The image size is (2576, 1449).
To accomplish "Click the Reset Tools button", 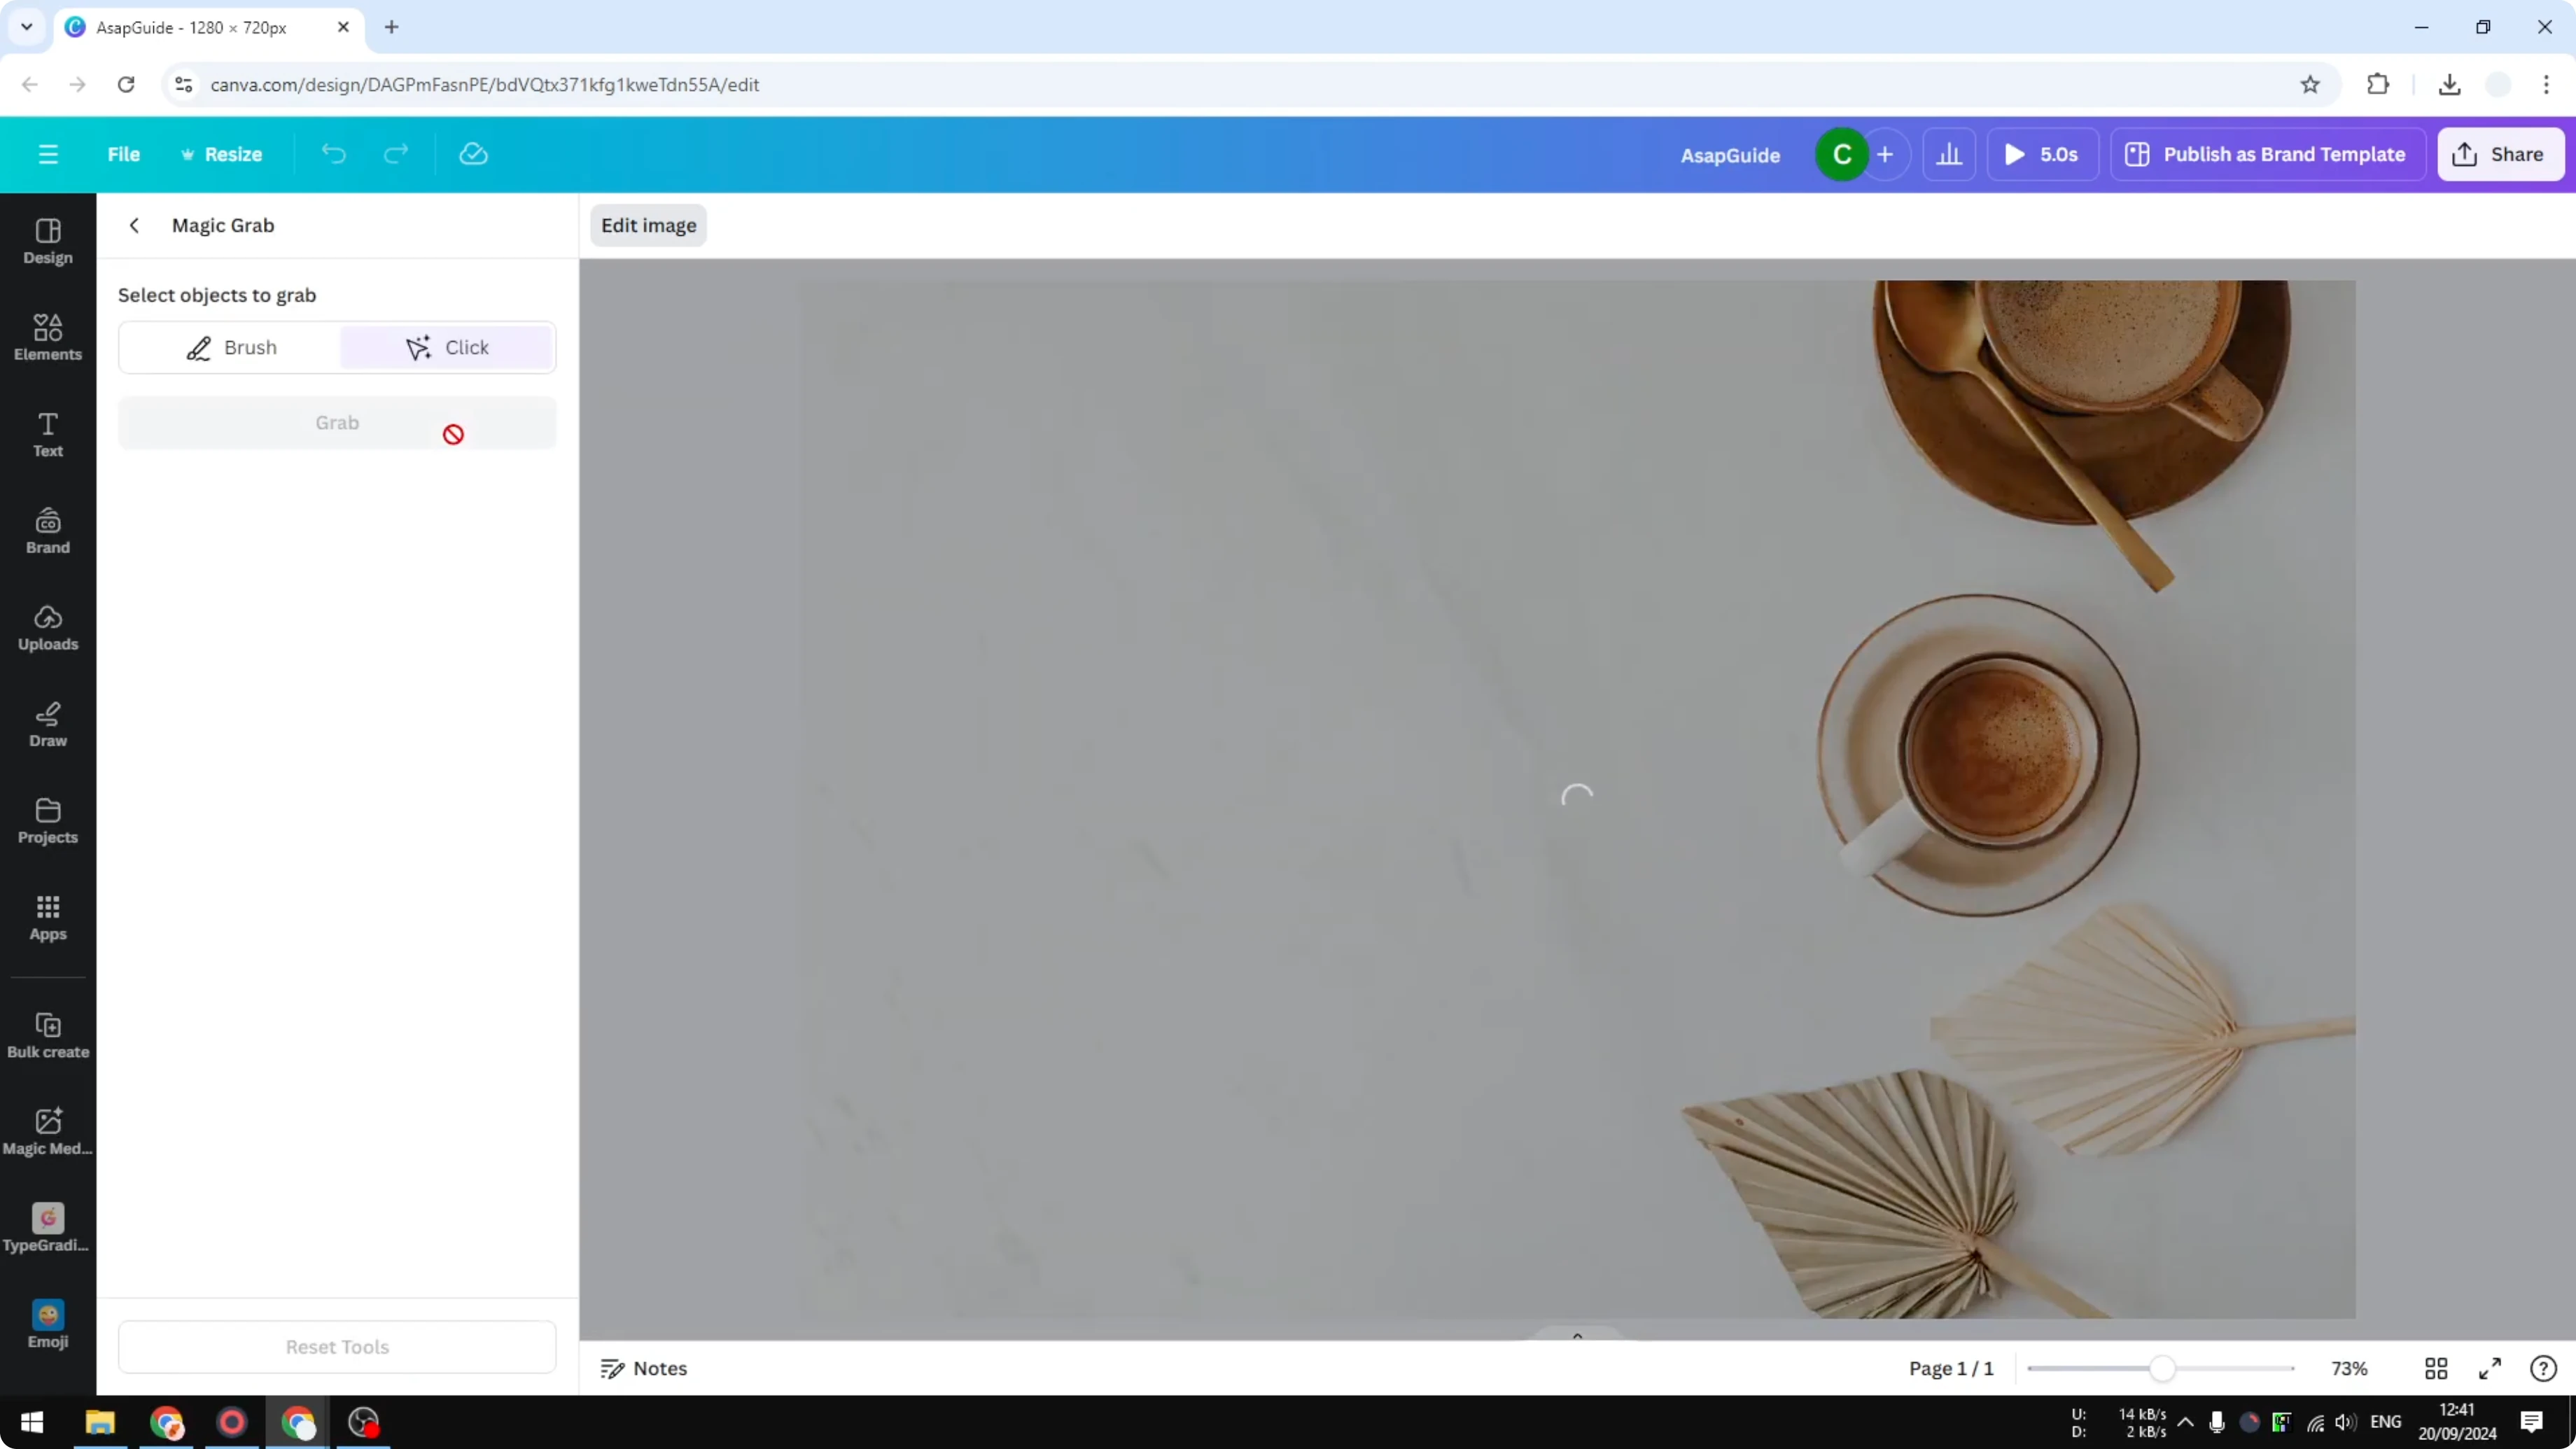I will tap(337, 1347).
